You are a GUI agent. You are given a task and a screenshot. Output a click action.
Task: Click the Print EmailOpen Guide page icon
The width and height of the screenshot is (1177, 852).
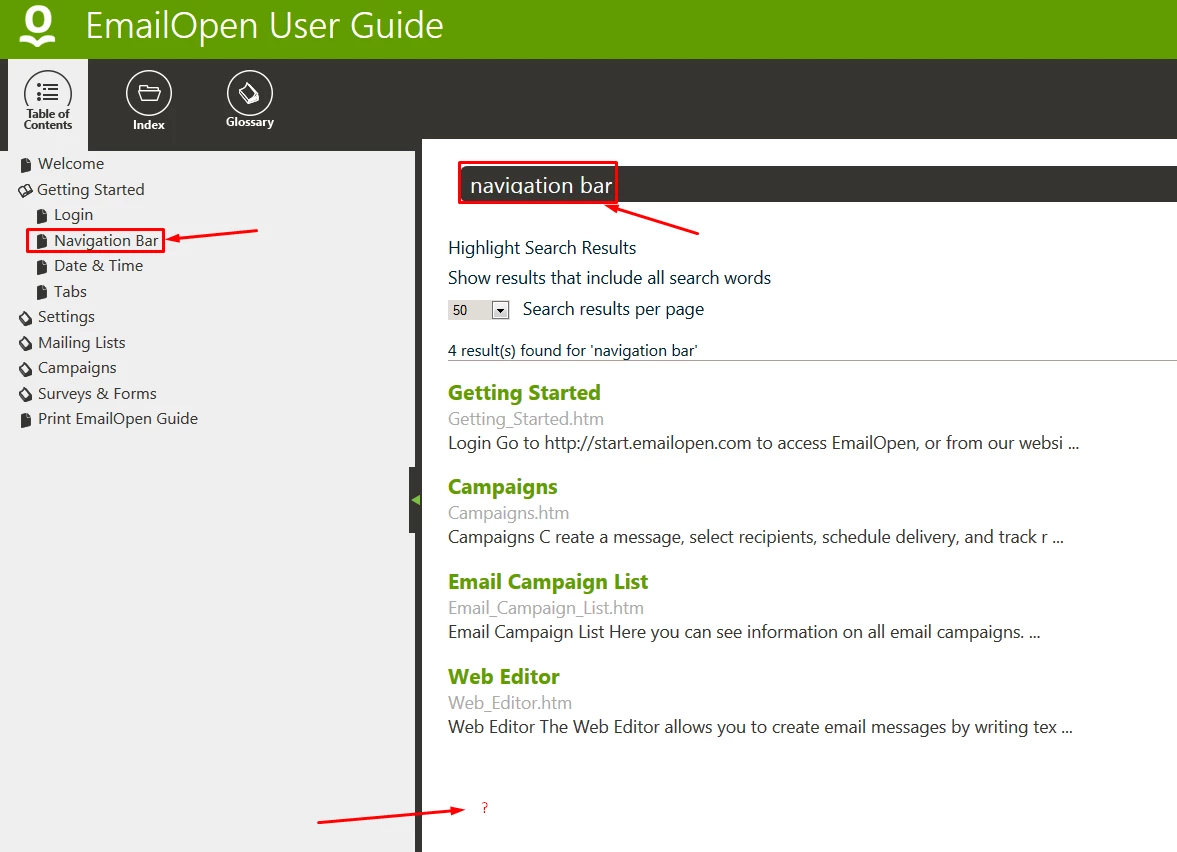click(x=26, y=420)
